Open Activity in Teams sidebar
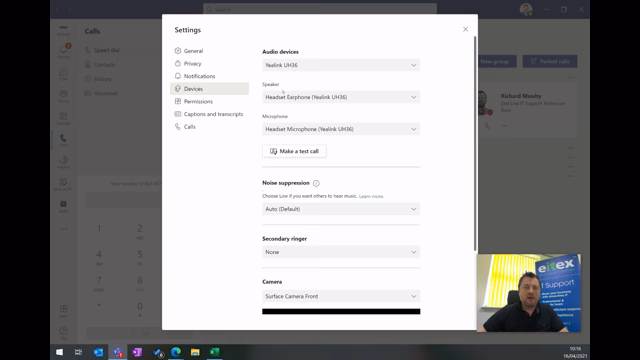640x360 pixels. pos(63,51)
